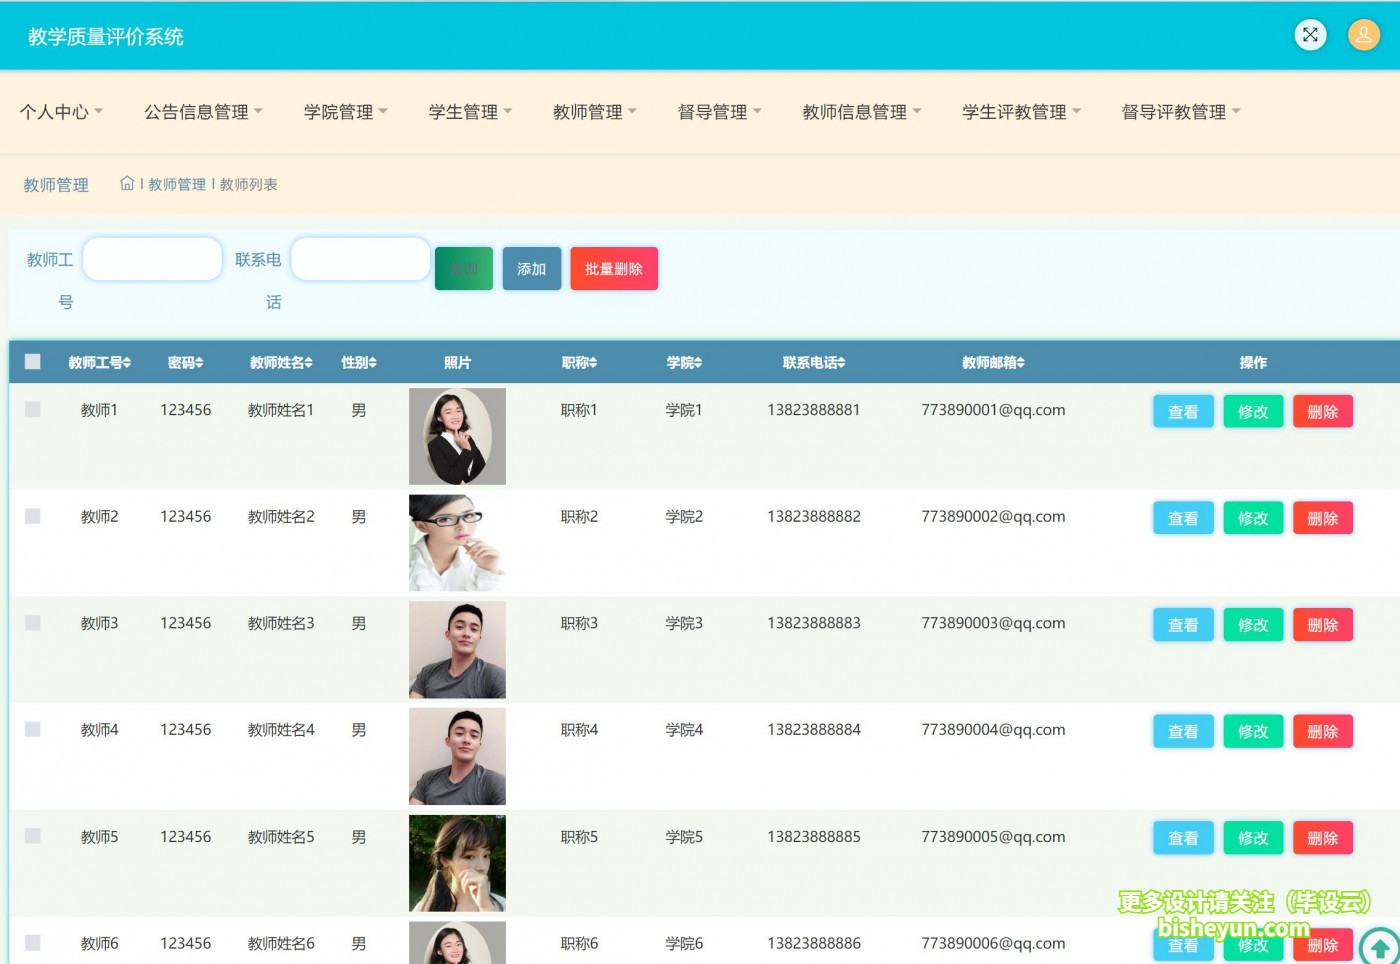The width and height of the screenshot is (1400, 964).
Task: Open the user avatar icon top right
Action: [x=1364, y=35]
